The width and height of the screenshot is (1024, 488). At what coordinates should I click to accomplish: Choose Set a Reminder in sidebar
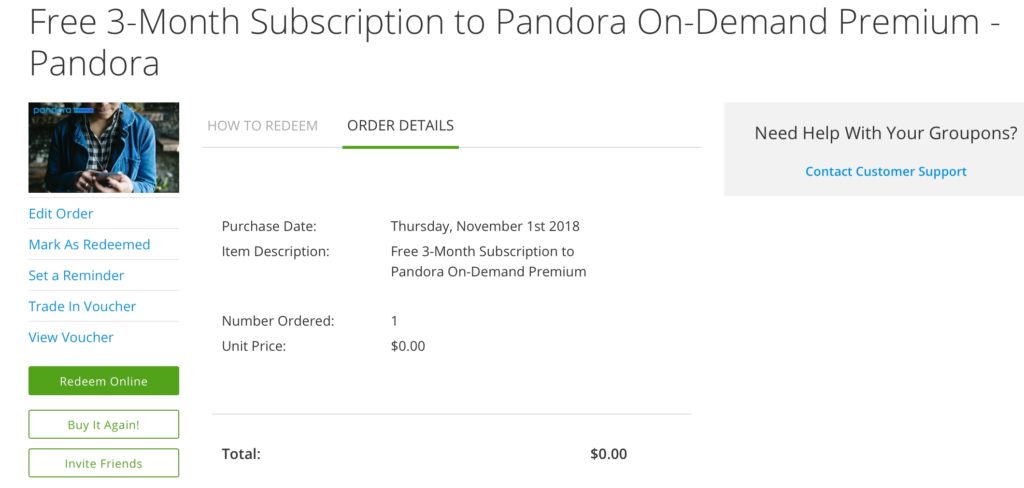click(76, 276)
